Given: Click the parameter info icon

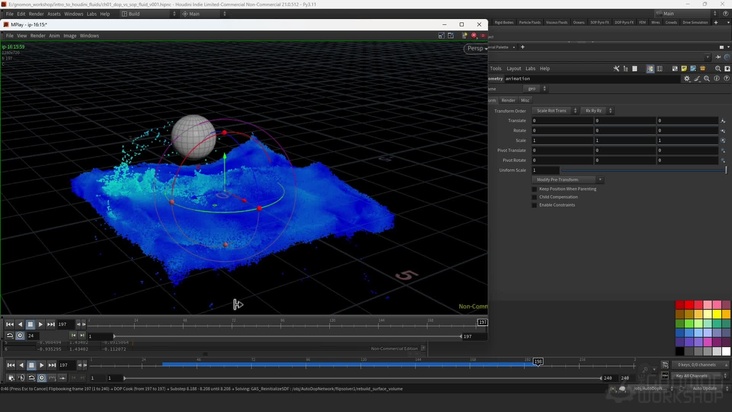Looking at the screenshot, I should coord(717,79).
